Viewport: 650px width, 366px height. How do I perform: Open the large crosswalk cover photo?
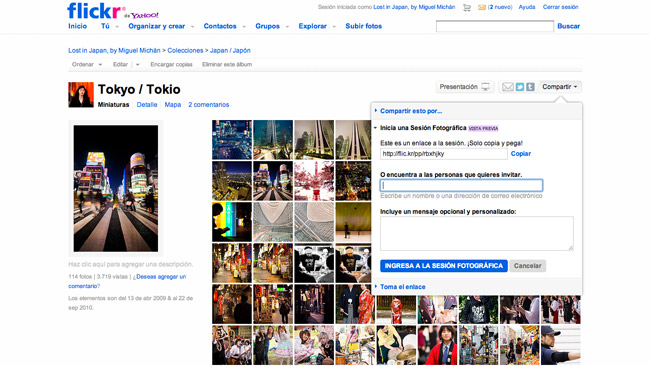[x=116, y=188]
